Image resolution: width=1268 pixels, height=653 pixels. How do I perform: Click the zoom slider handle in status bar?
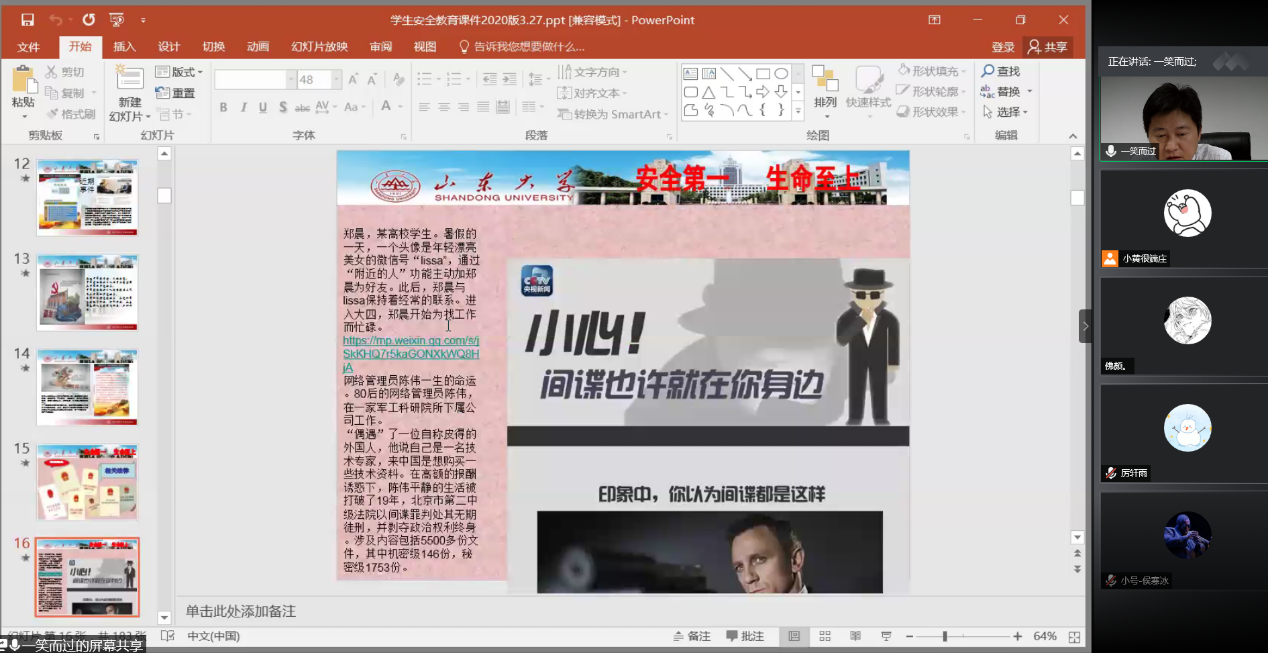[x=944, y=636]
